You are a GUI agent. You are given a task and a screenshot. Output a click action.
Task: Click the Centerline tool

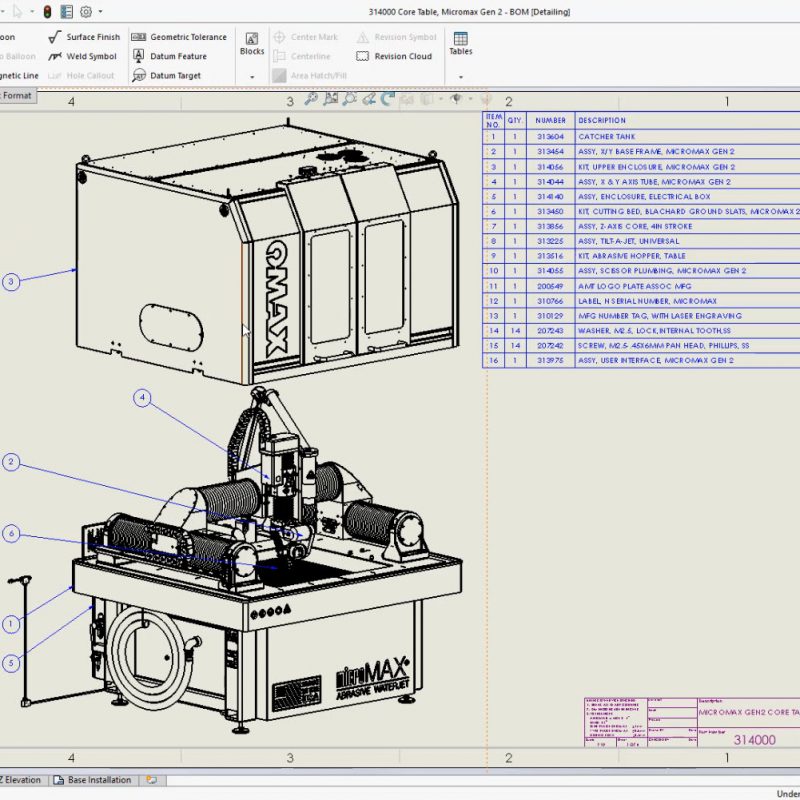click(x=302, y=56)
